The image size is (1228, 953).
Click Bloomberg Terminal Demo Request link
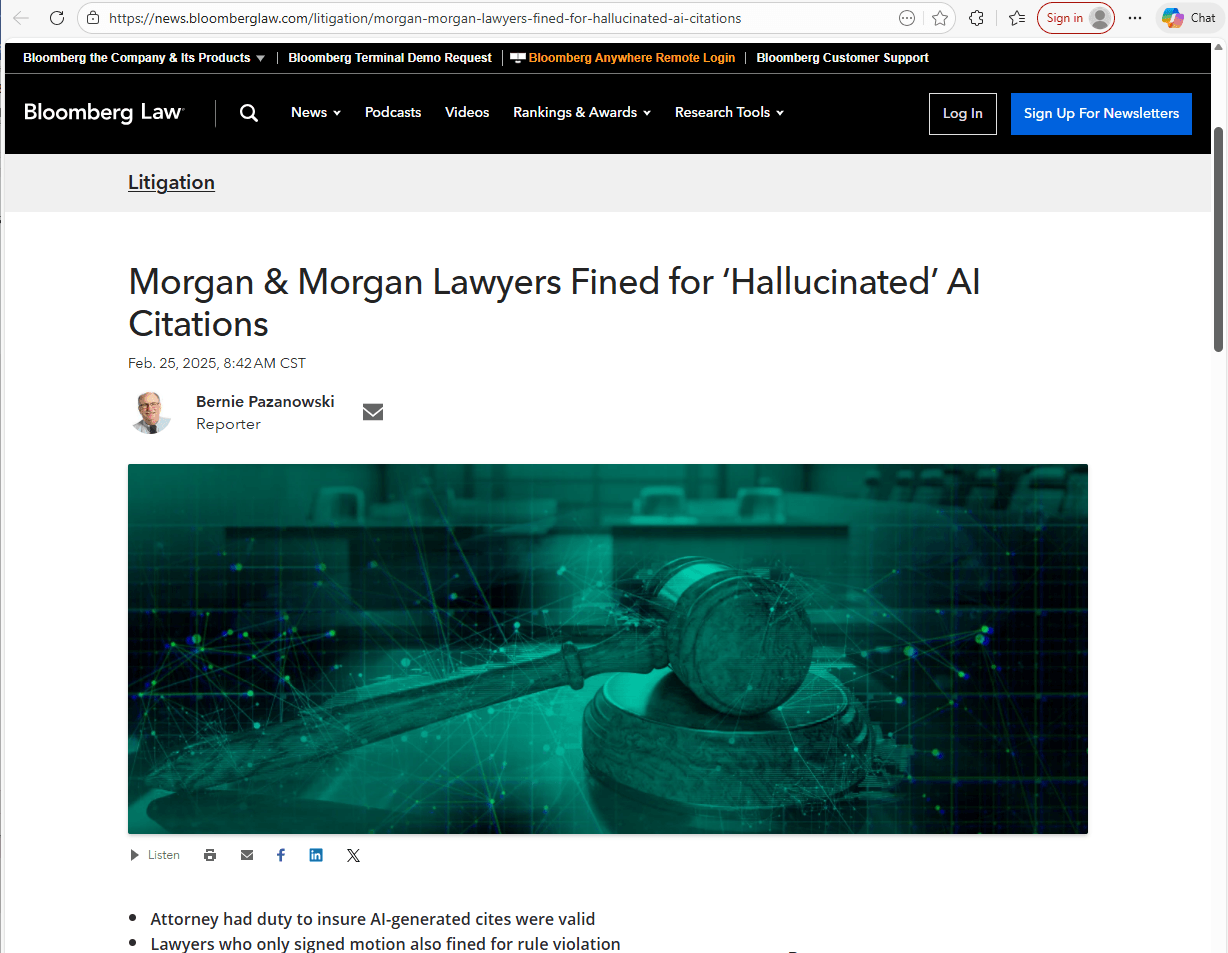tap(390, 58)
